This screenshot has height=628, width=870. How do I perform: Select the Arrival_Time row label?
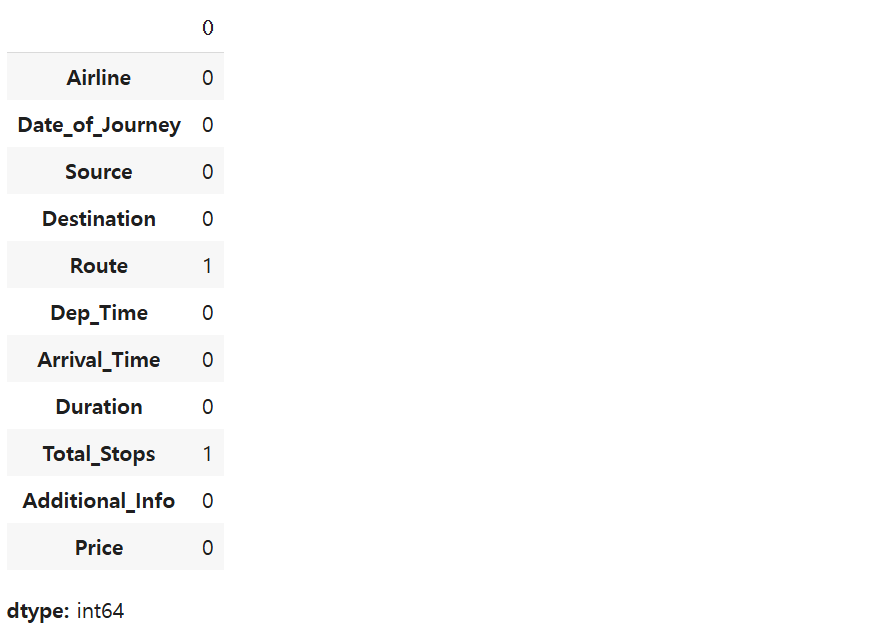[x=99, y=360]
